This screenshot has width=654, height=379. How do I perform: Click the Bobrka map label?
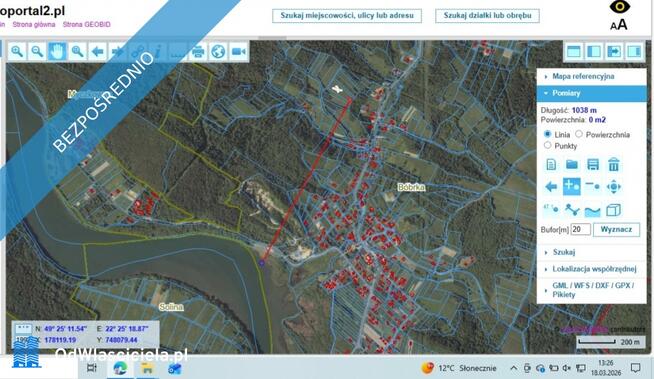pos(411,187)
